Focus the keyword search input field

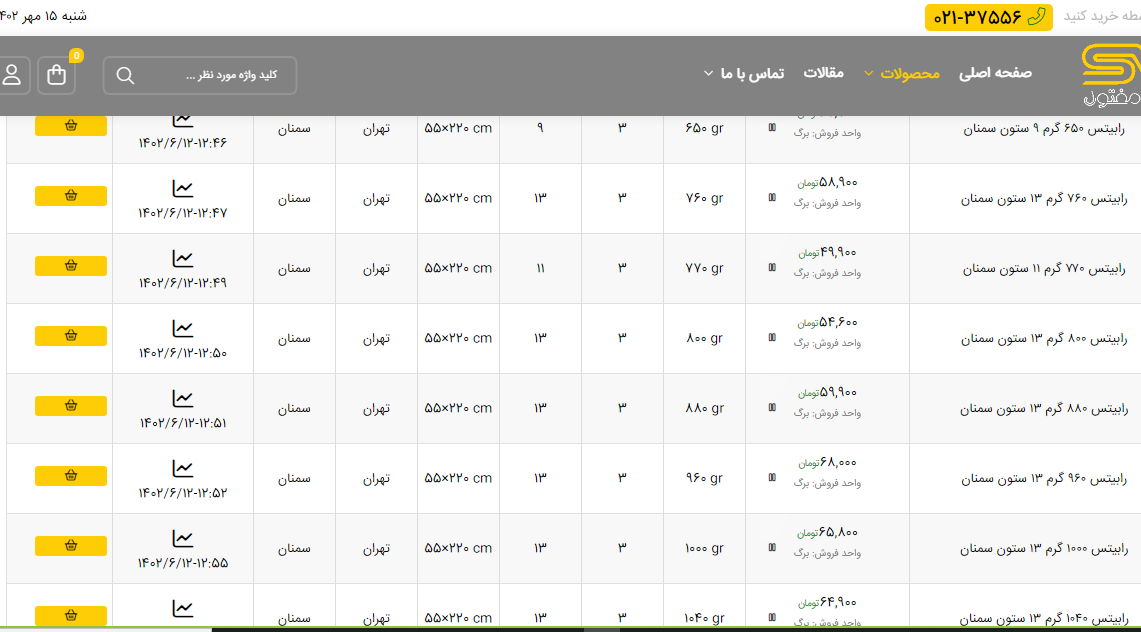pyautogui.click(x=215, y=75)
